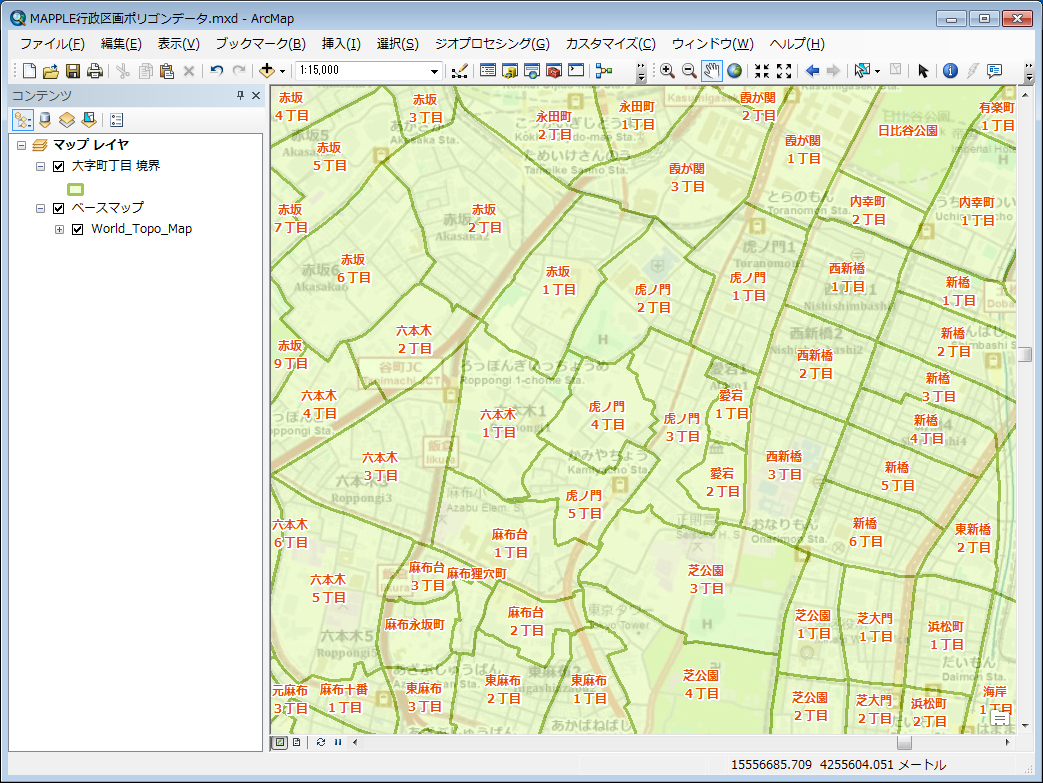1043x783 pixels.
Task: Launch ModelBuilder window
Action: pyautogui.click(x=604, y=71)
